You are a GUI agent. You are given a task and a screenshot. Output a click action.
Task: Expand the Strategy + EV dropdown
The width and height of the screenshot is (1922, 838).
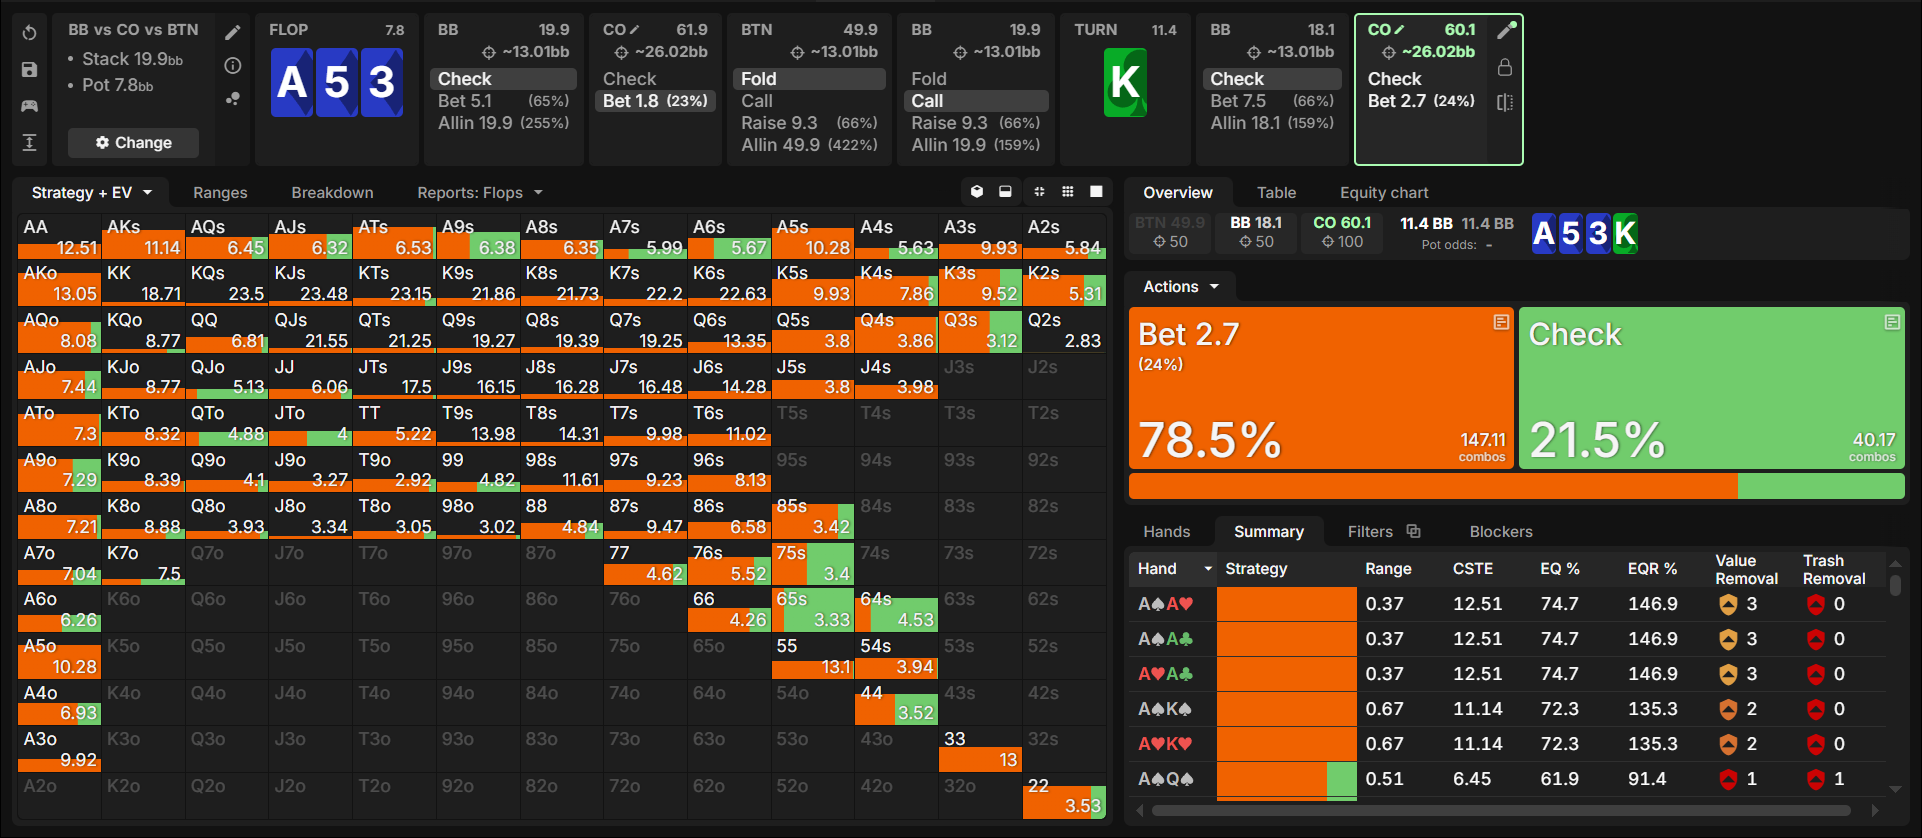click(x=91, y=192)
